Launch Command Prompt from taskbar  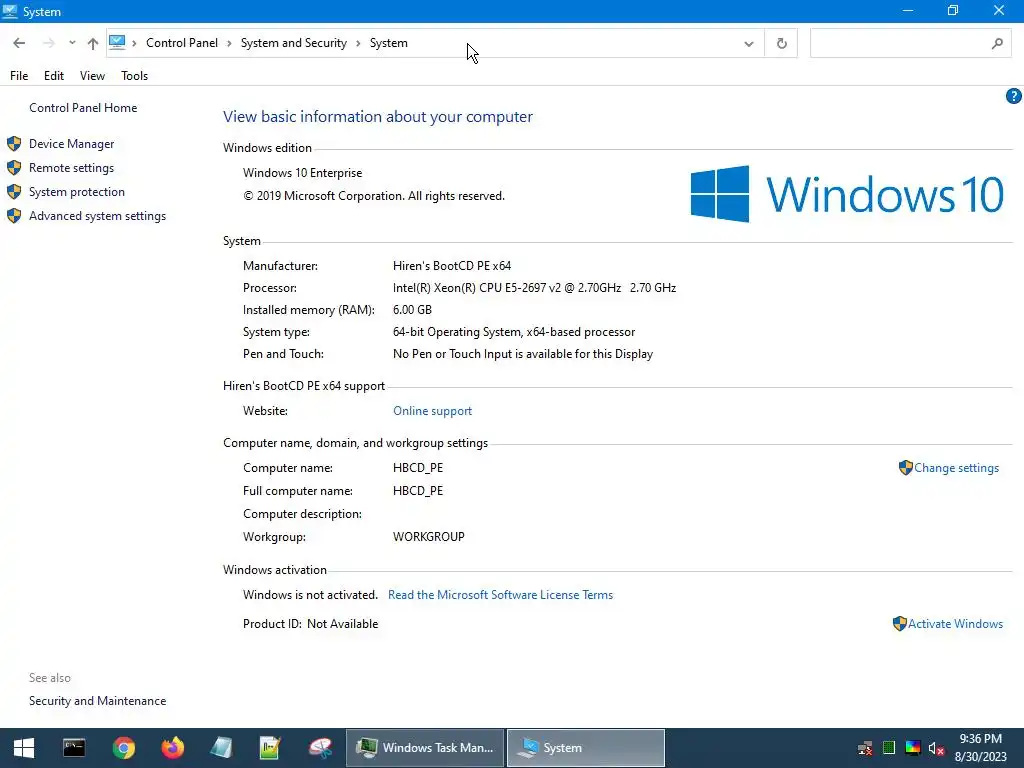(x=74, y=748)
